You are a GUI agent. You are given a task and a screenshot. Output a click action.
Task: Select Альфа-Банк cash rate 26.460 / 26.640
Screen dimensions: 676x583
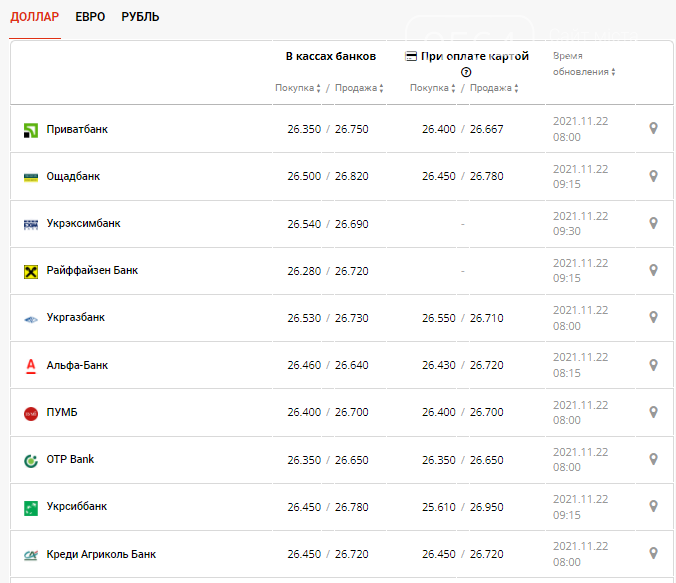tap(328, 365)
